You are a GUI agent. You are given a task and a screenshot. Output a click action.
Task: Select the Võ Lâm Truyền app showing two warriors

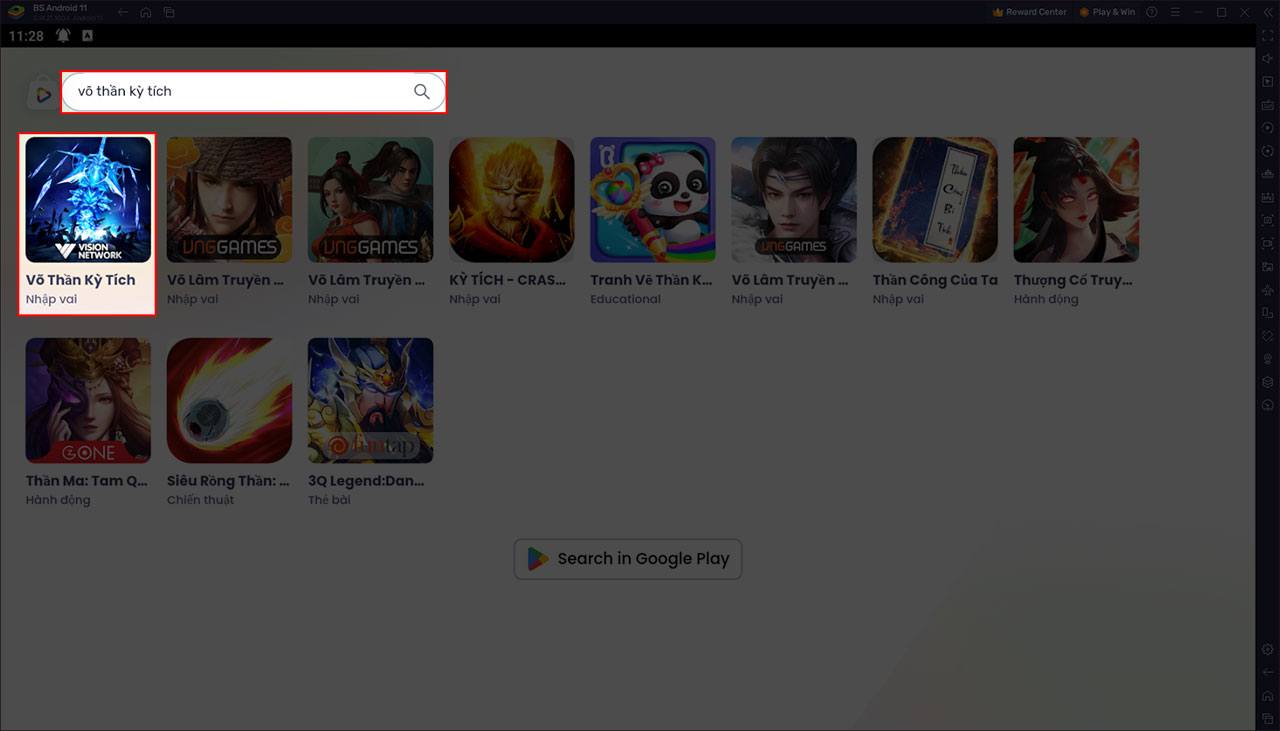coord(370,222)
